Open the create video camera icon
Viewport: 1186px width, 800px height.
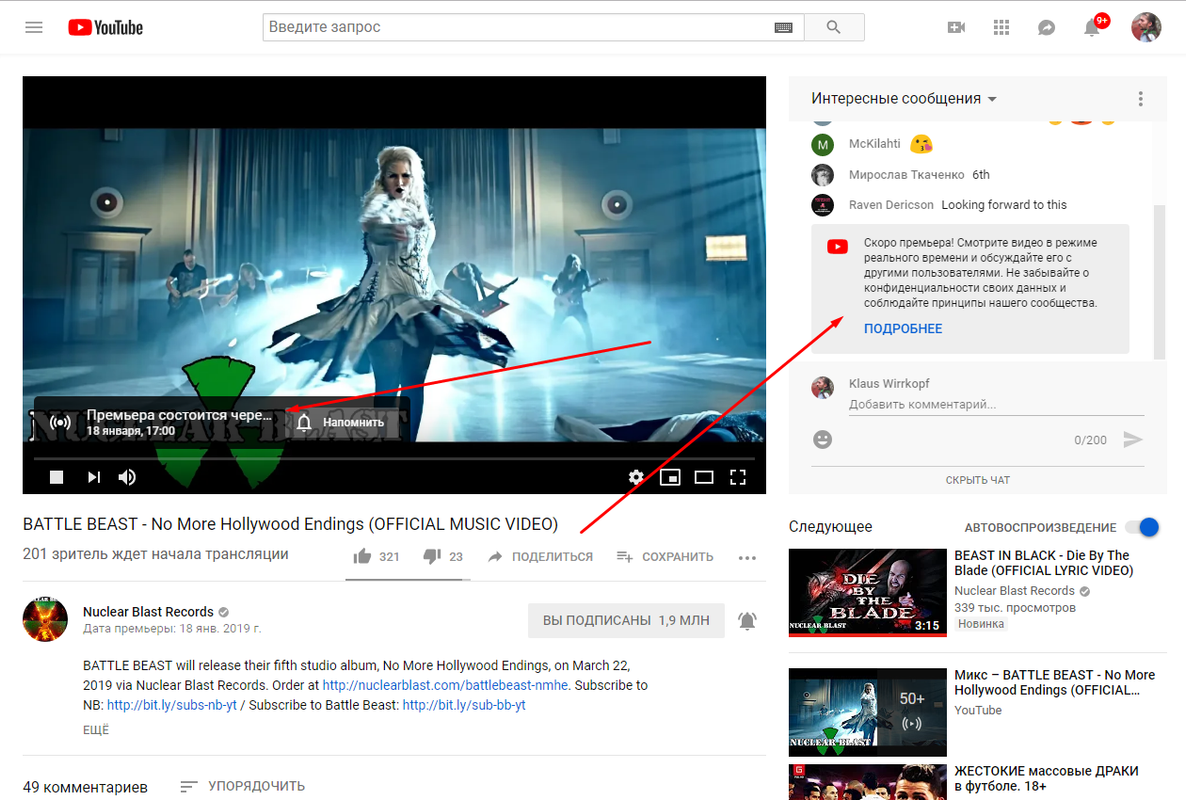tap(956, 27)
